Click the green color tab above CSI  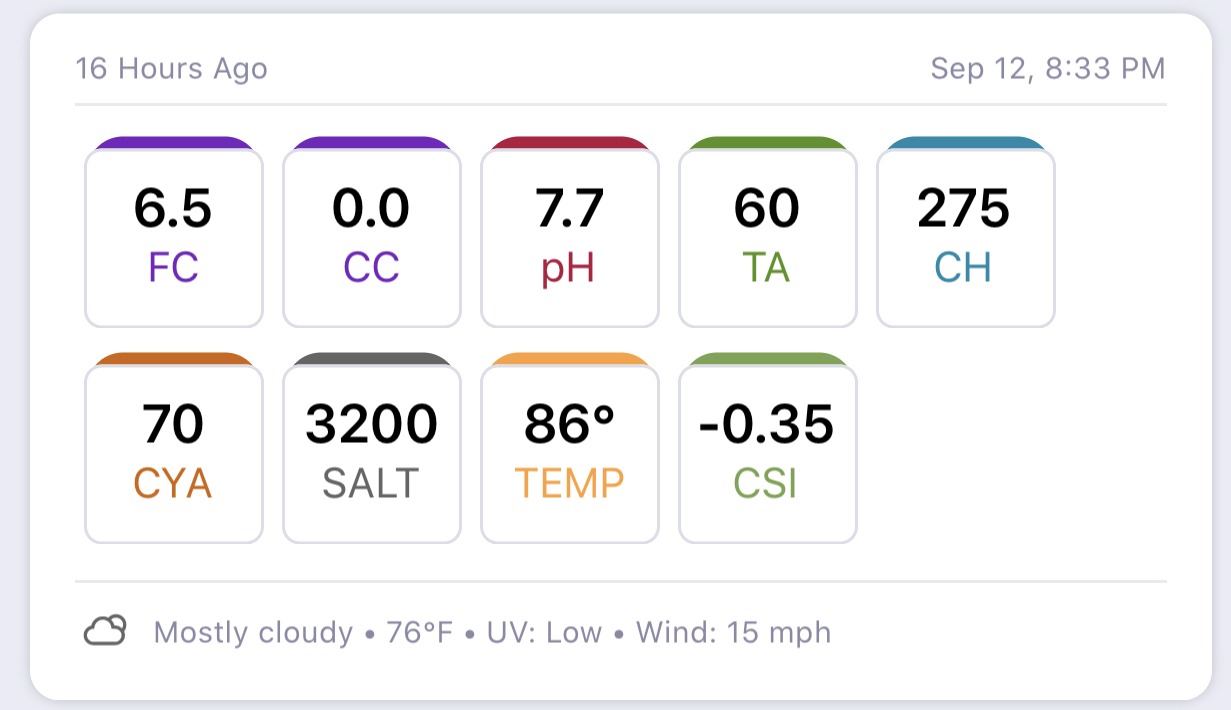[x=768, y=358]
